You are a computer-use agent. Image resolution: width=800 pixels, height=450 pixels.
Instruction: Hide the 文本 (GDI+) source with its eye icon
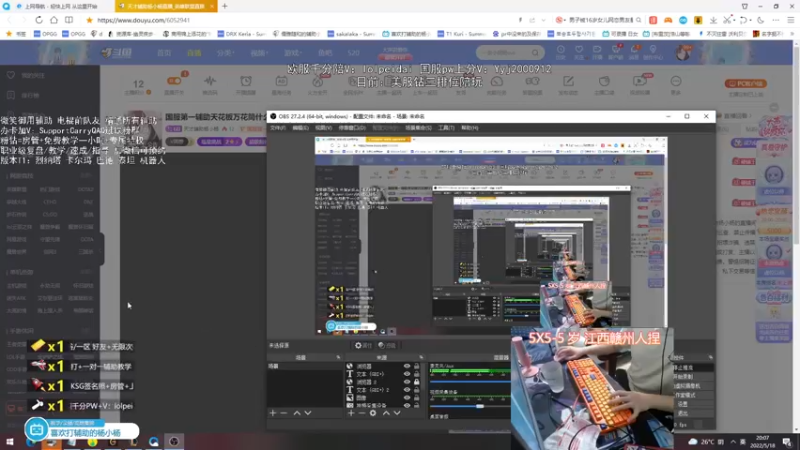click(x=407, y=374)
